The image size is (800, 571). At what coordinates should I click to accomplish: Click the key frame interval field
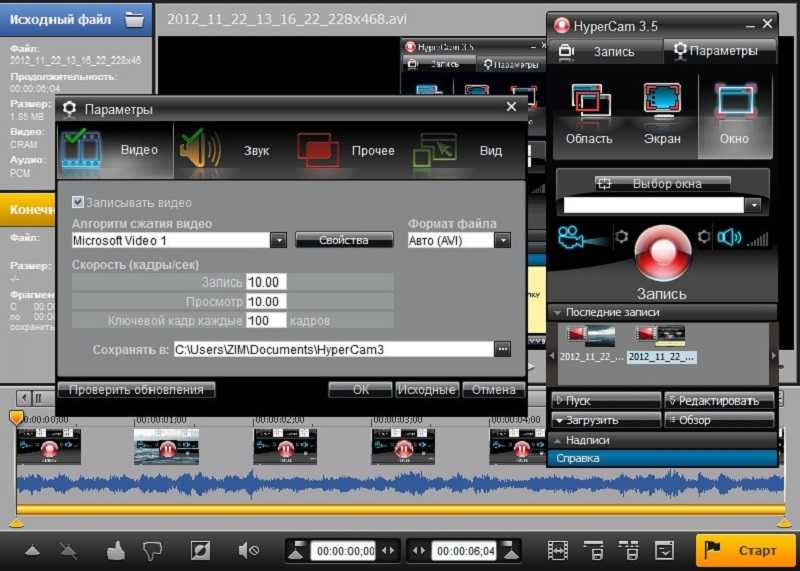point(266,320)
